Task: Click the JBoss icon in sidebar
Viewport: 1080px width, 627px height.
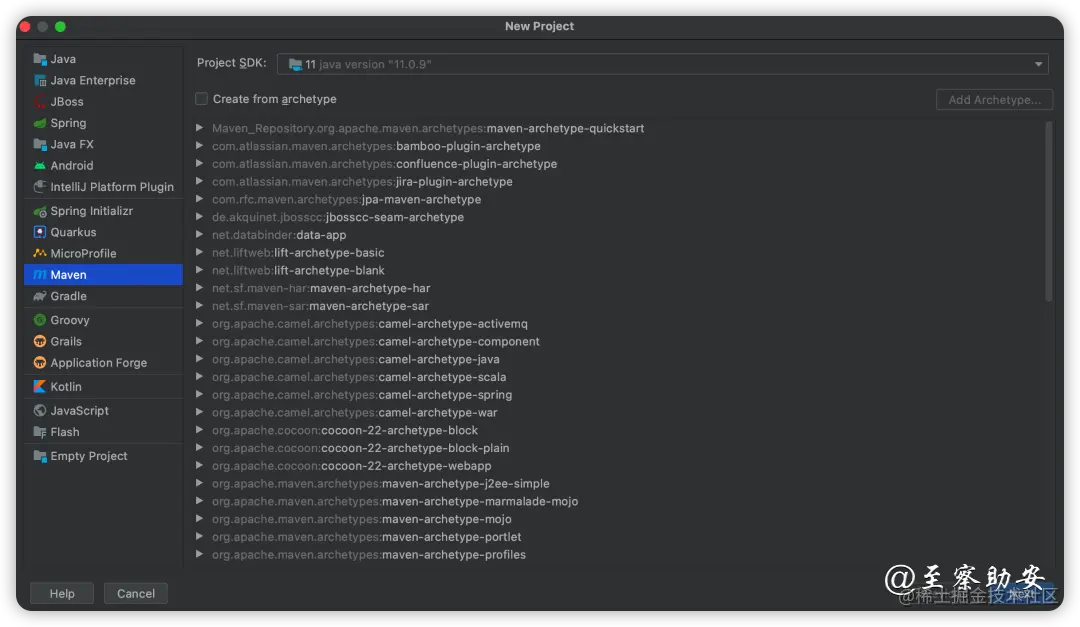Action: (40, 102)
